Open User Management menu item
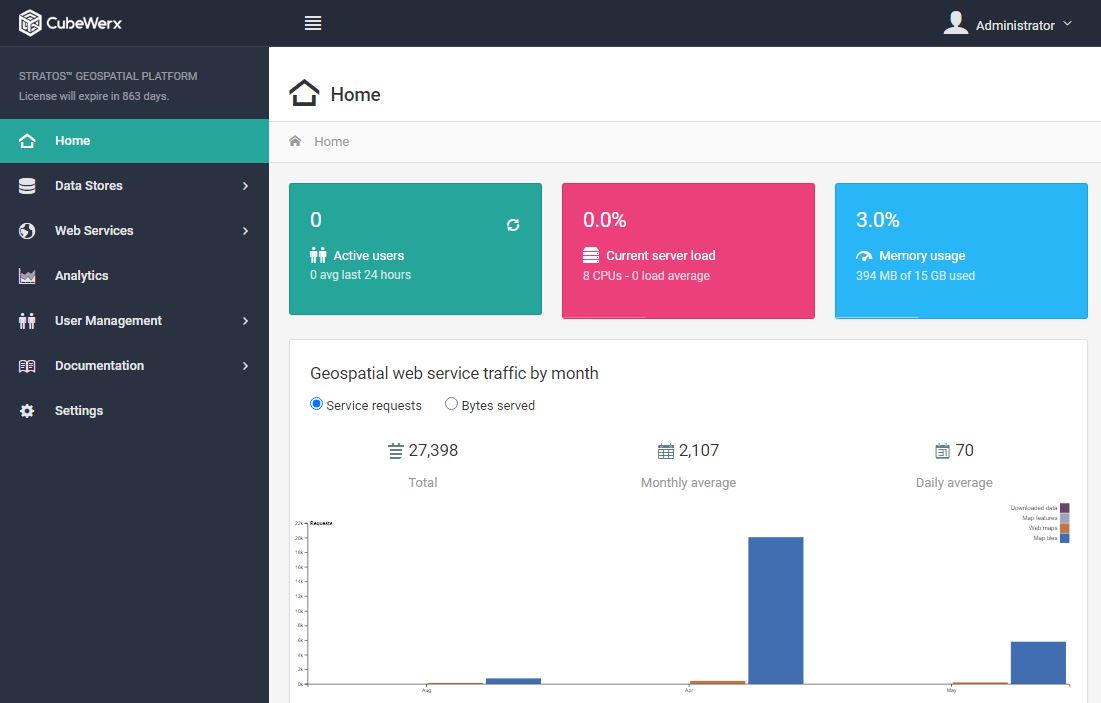The image size is (1101, 703). (x=134, y=320)
